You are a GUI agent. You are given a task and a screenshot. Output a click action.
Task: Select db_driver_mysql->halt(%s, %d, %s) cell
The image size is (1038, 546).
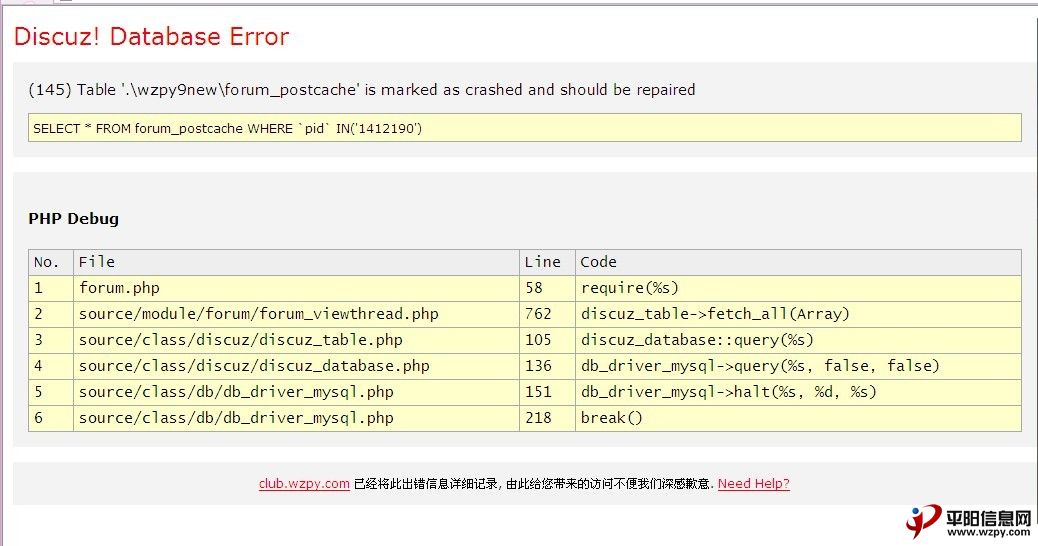pos(798,392)
